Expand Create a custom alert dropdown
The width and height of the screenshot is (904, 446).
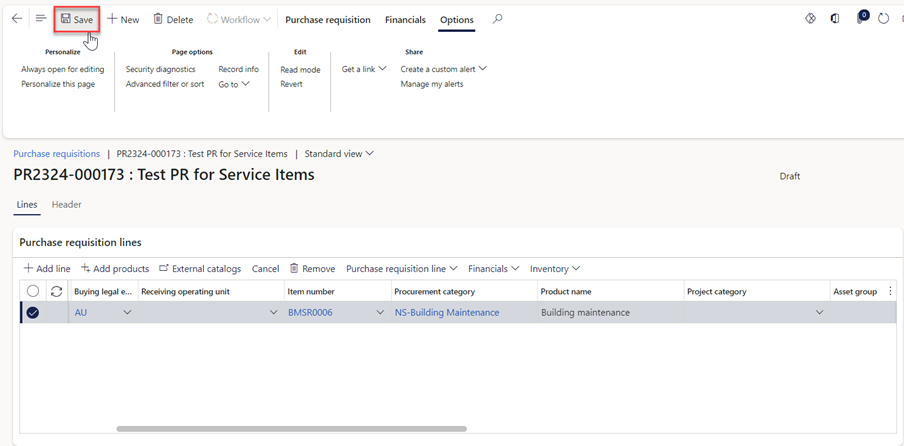[444, 69]
